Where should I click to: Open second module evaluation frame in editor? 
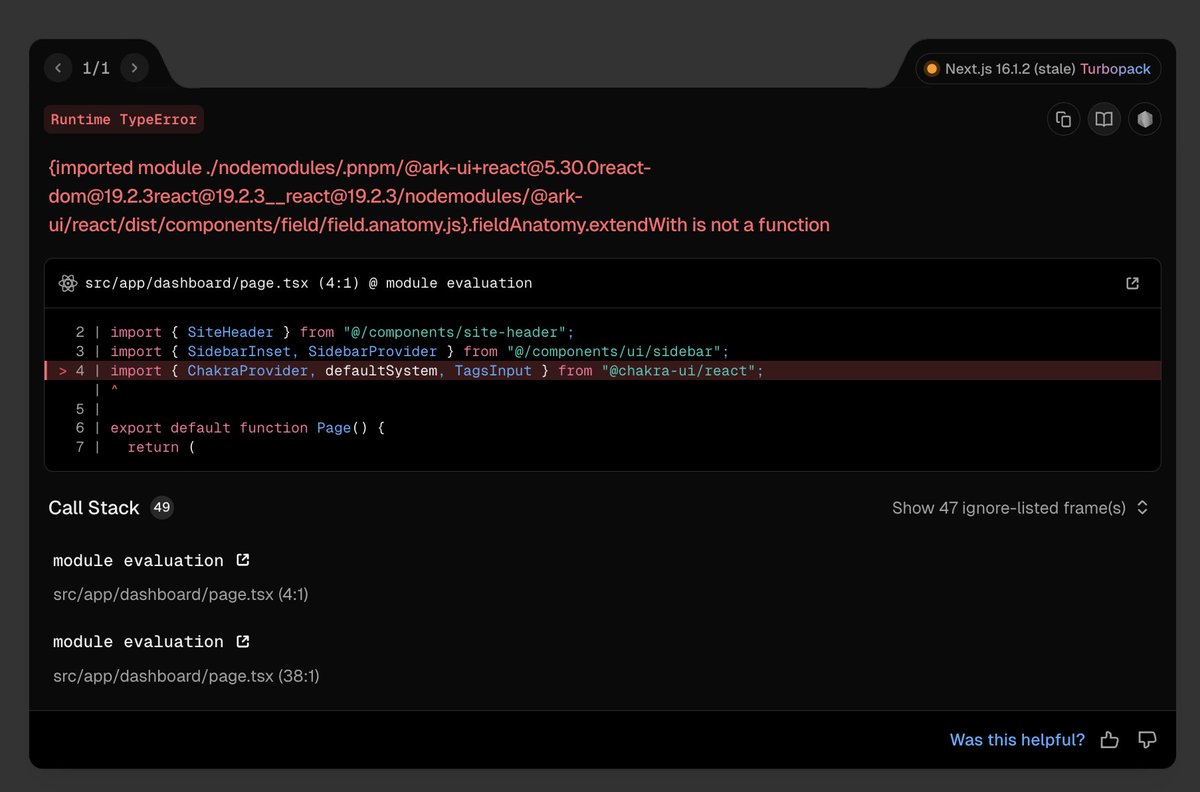click(x=242, y=641)
